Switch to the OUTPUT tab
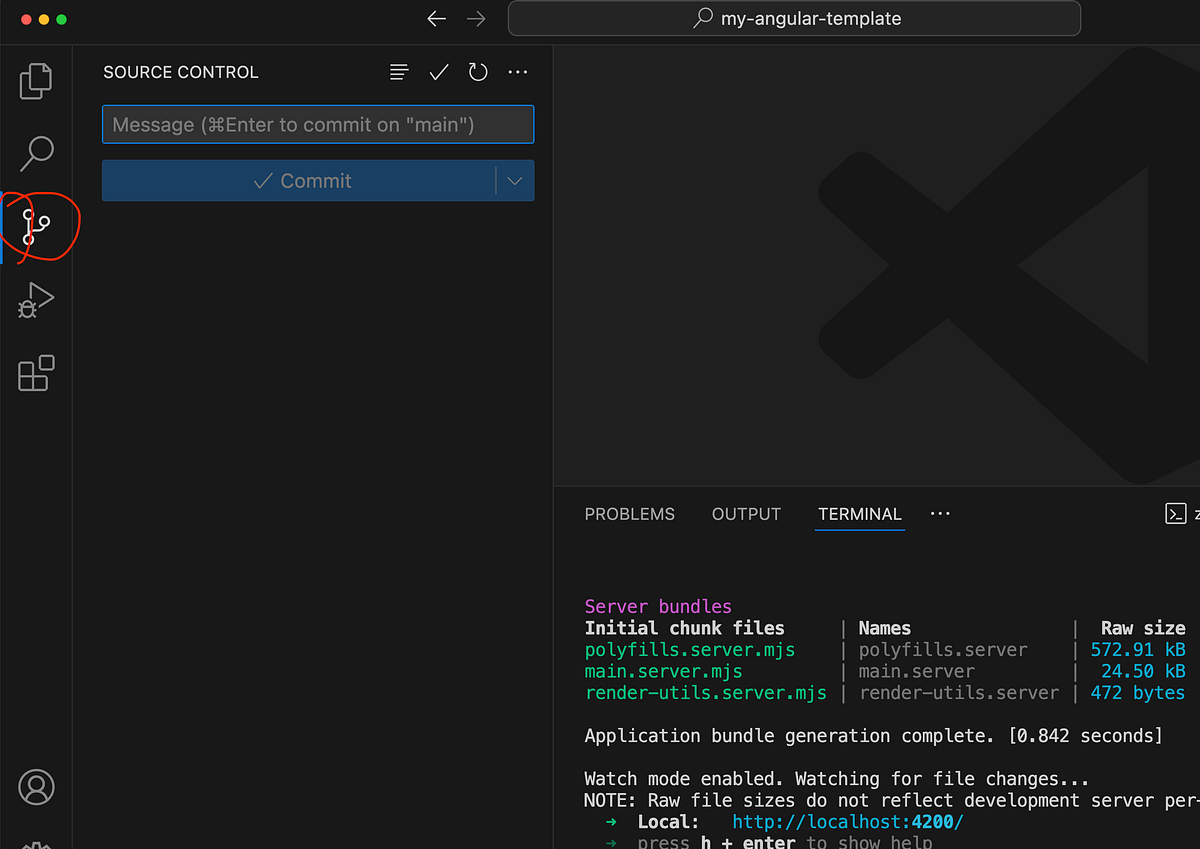This screenshot has width=1200, height=849. tap(746, 513)
